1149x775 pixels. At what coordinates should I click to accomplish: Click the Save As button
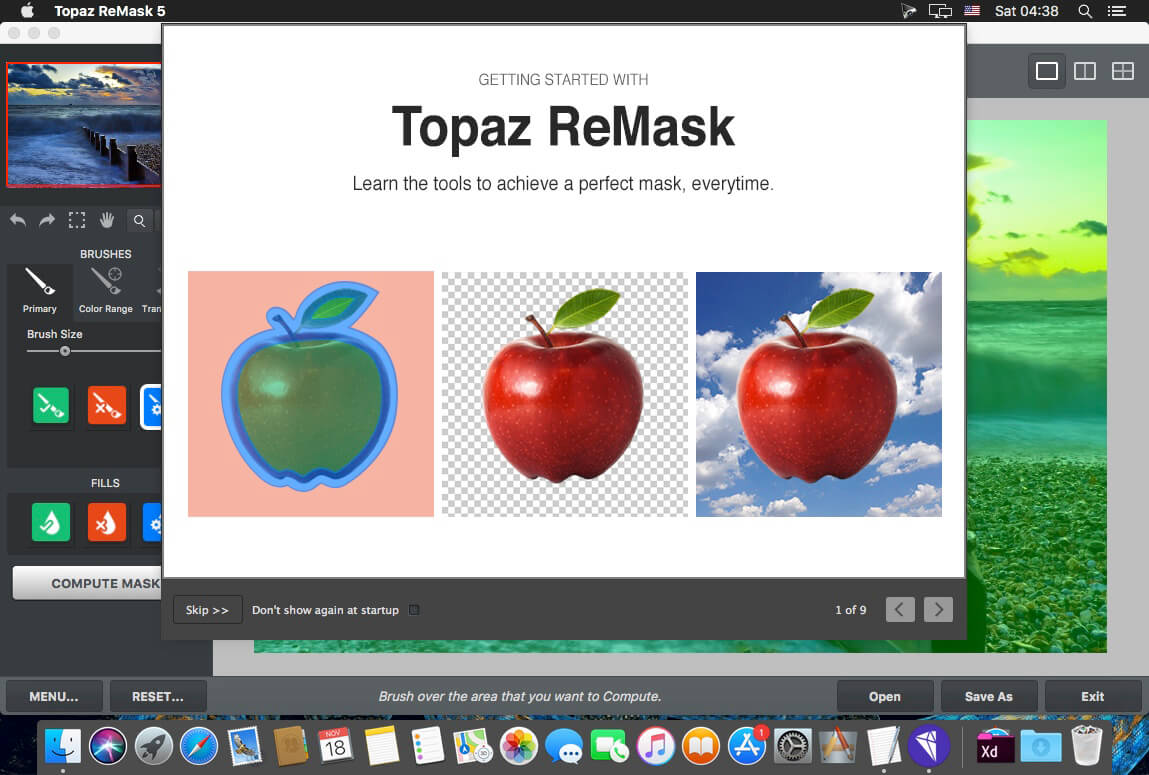pyautogui.click(x=989, y=697)
